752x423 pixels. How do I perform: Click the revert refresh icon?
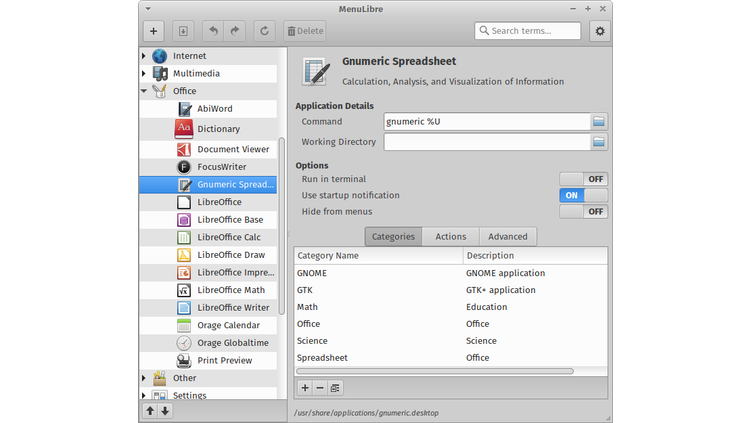click(264, 31)
